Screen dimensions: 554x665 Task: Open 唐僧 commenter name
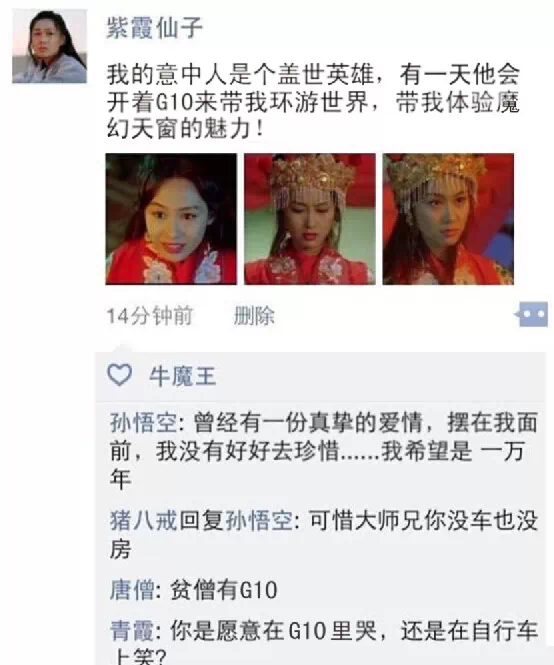[132, 590]
